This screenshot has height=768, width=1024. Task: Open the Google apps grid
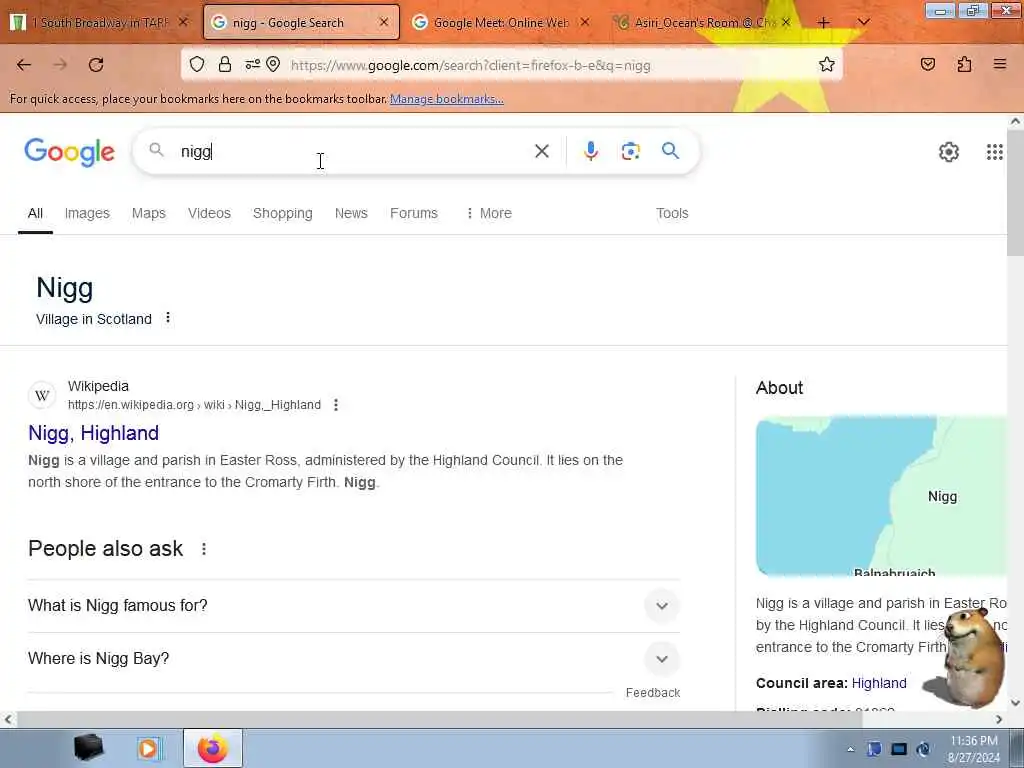(x=994, y=152)
